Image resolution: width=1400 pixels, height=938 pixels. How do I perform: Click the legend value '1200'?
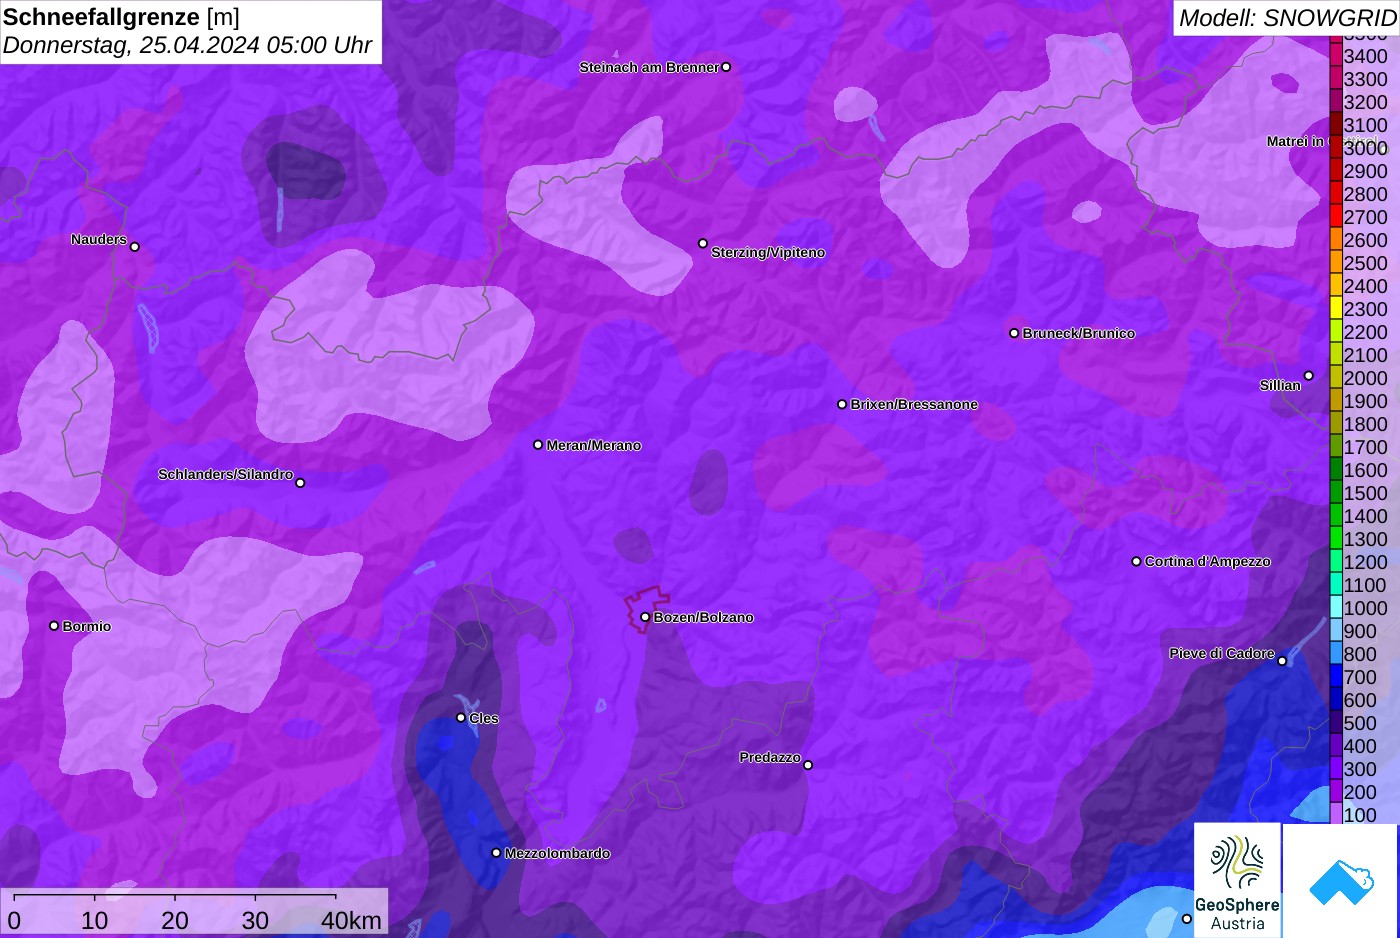pyautogui.click(x=1366, y=562)
